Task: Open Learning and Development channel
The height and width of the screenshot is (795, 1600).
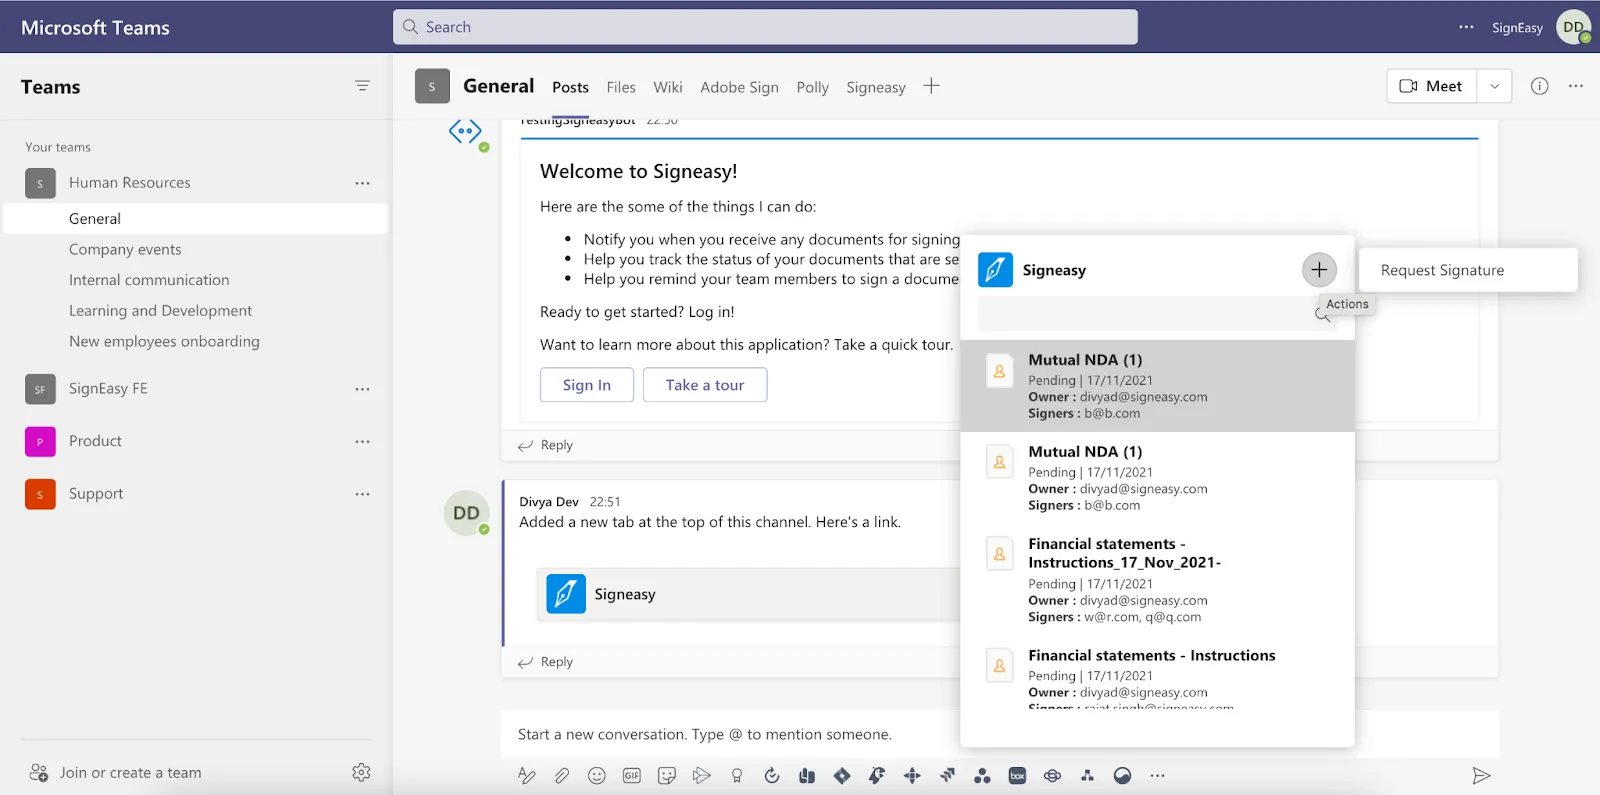Action: (x=160, y=311)
